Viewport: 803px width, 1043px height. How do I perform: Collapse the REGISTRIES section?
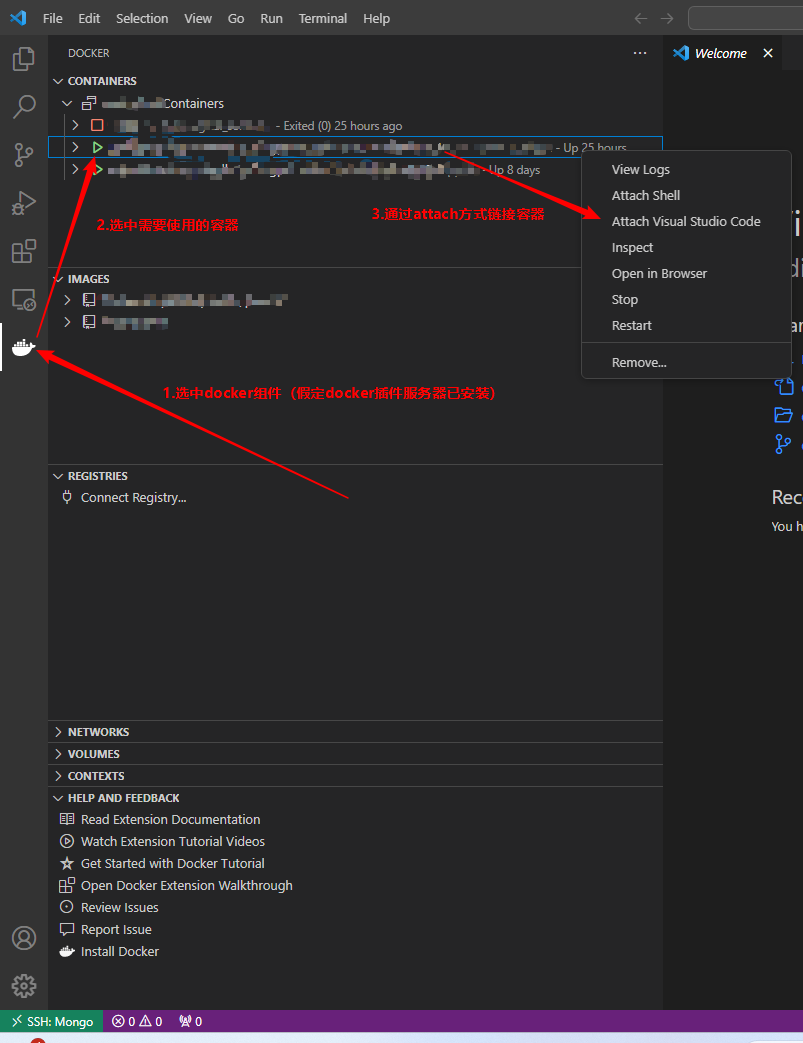tap(59, 476)
